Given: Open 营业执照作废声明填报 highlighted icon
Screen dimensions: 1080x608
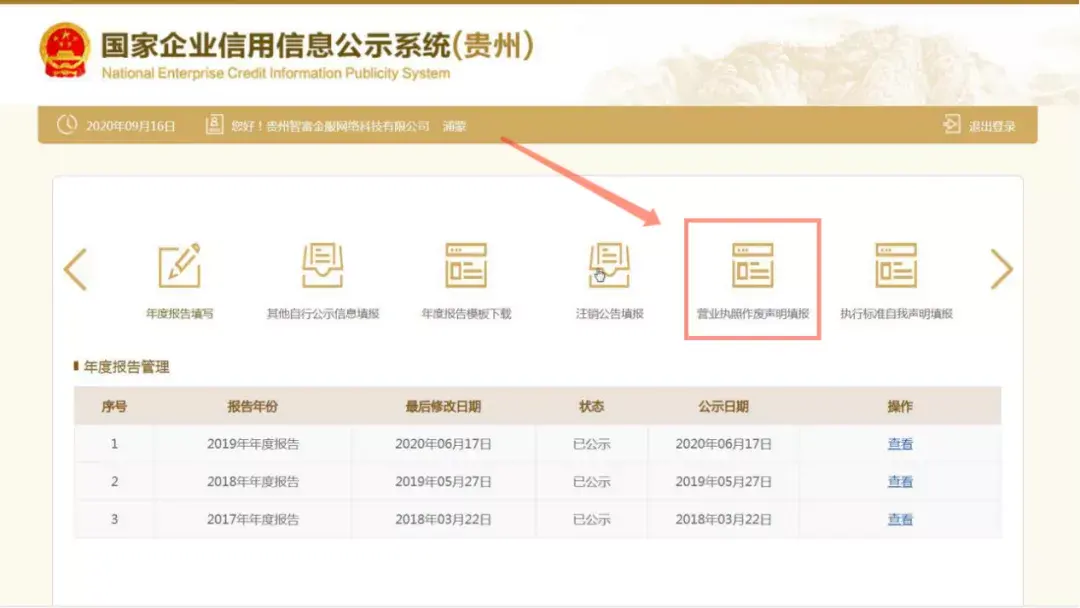Looking at the screenshot, I should [x=752, y=267].
